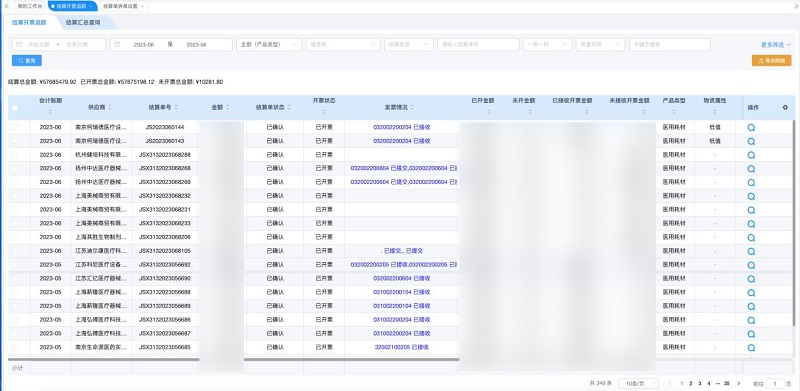Check the row for JSX3132023056690
The width and height of the screenshot is (800, 391).
pos(15,279)
